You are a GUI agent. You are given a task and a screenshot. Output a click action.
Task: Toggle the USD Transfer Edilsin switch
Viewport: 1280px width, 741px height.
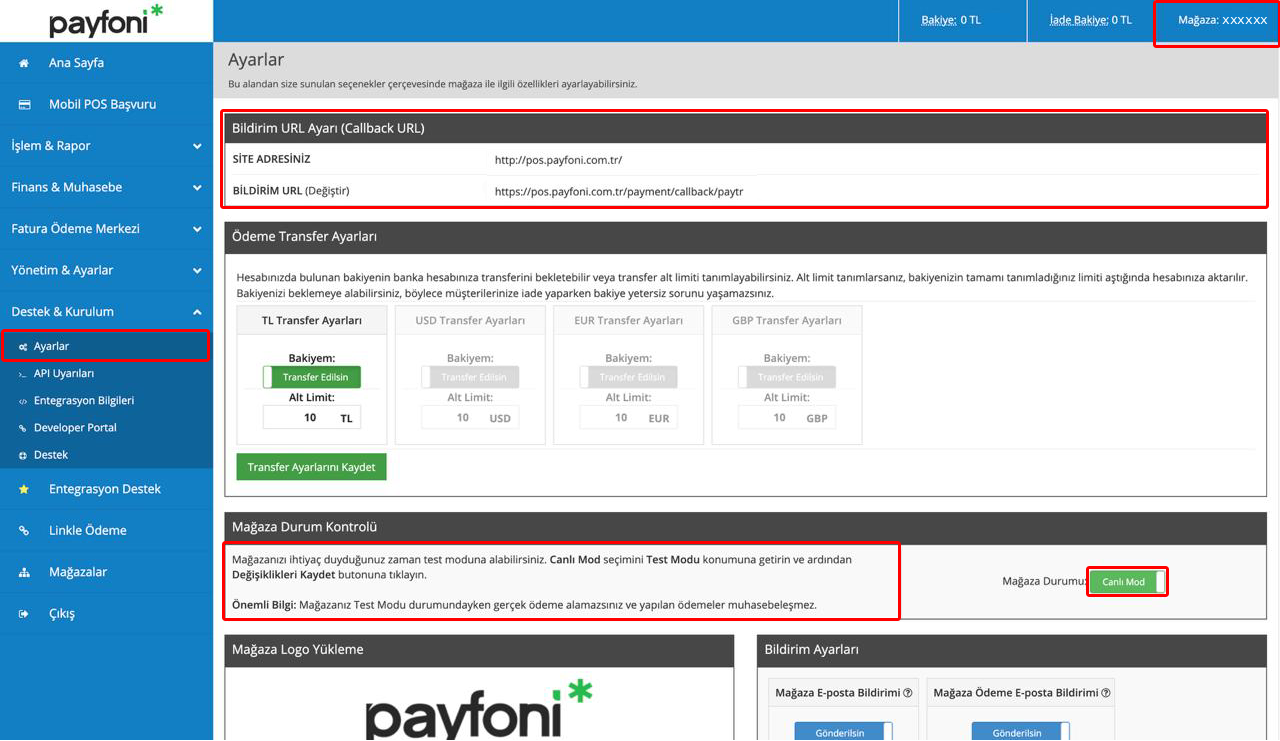[470, 377]
